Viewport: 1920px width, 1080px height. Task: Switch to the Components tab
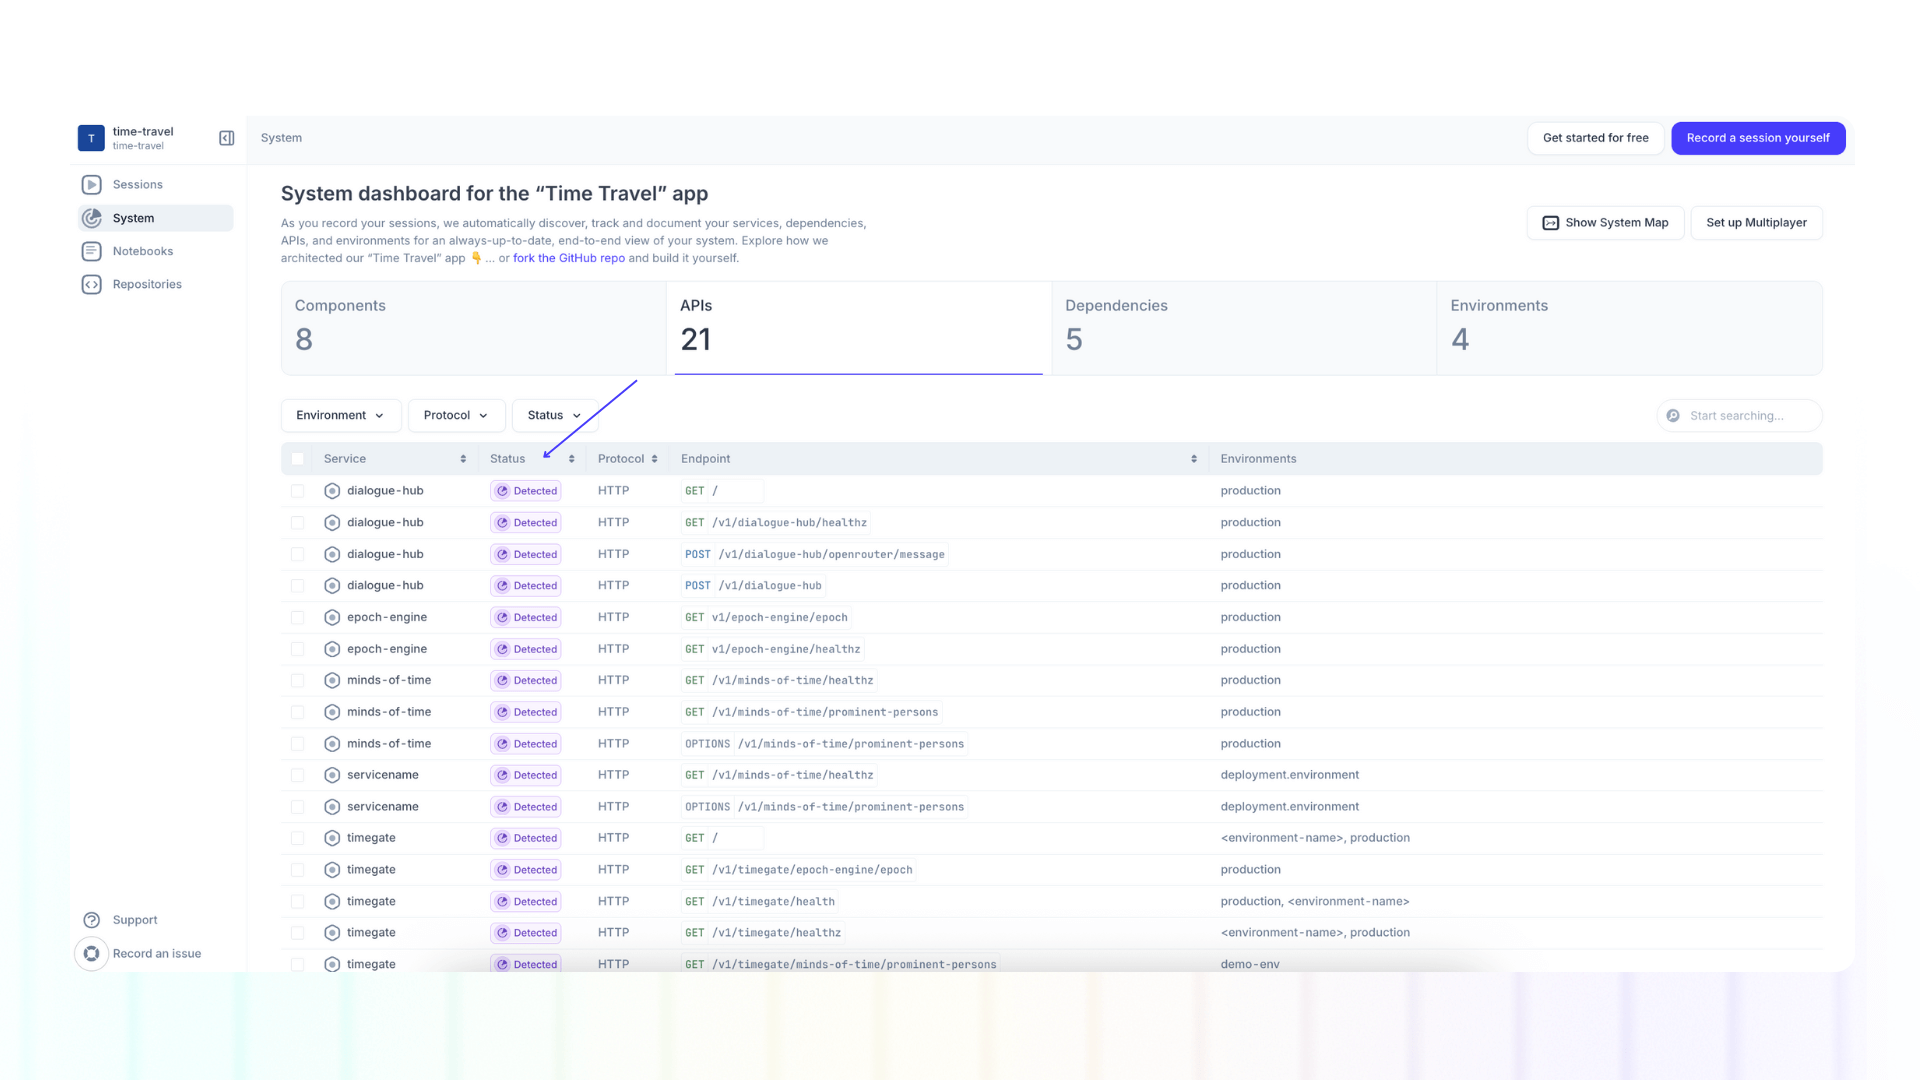click(474, 328)
